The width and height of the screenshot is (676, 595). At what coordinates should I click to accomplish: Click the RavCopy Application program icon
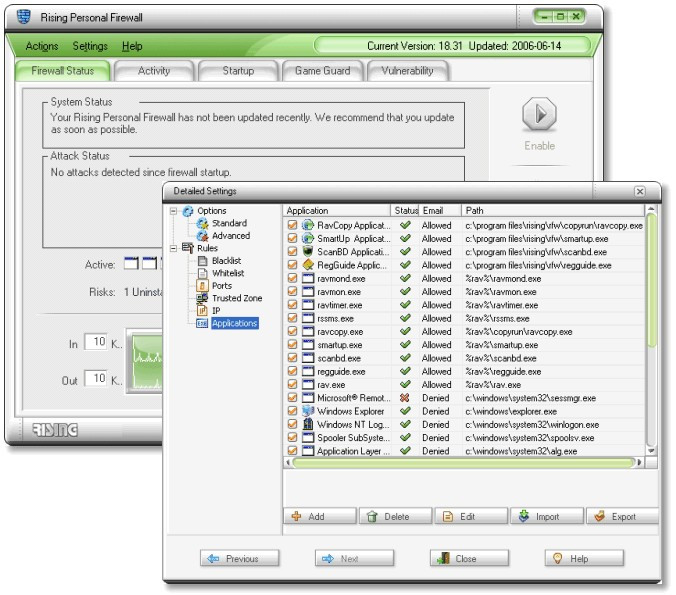(308, 225)
